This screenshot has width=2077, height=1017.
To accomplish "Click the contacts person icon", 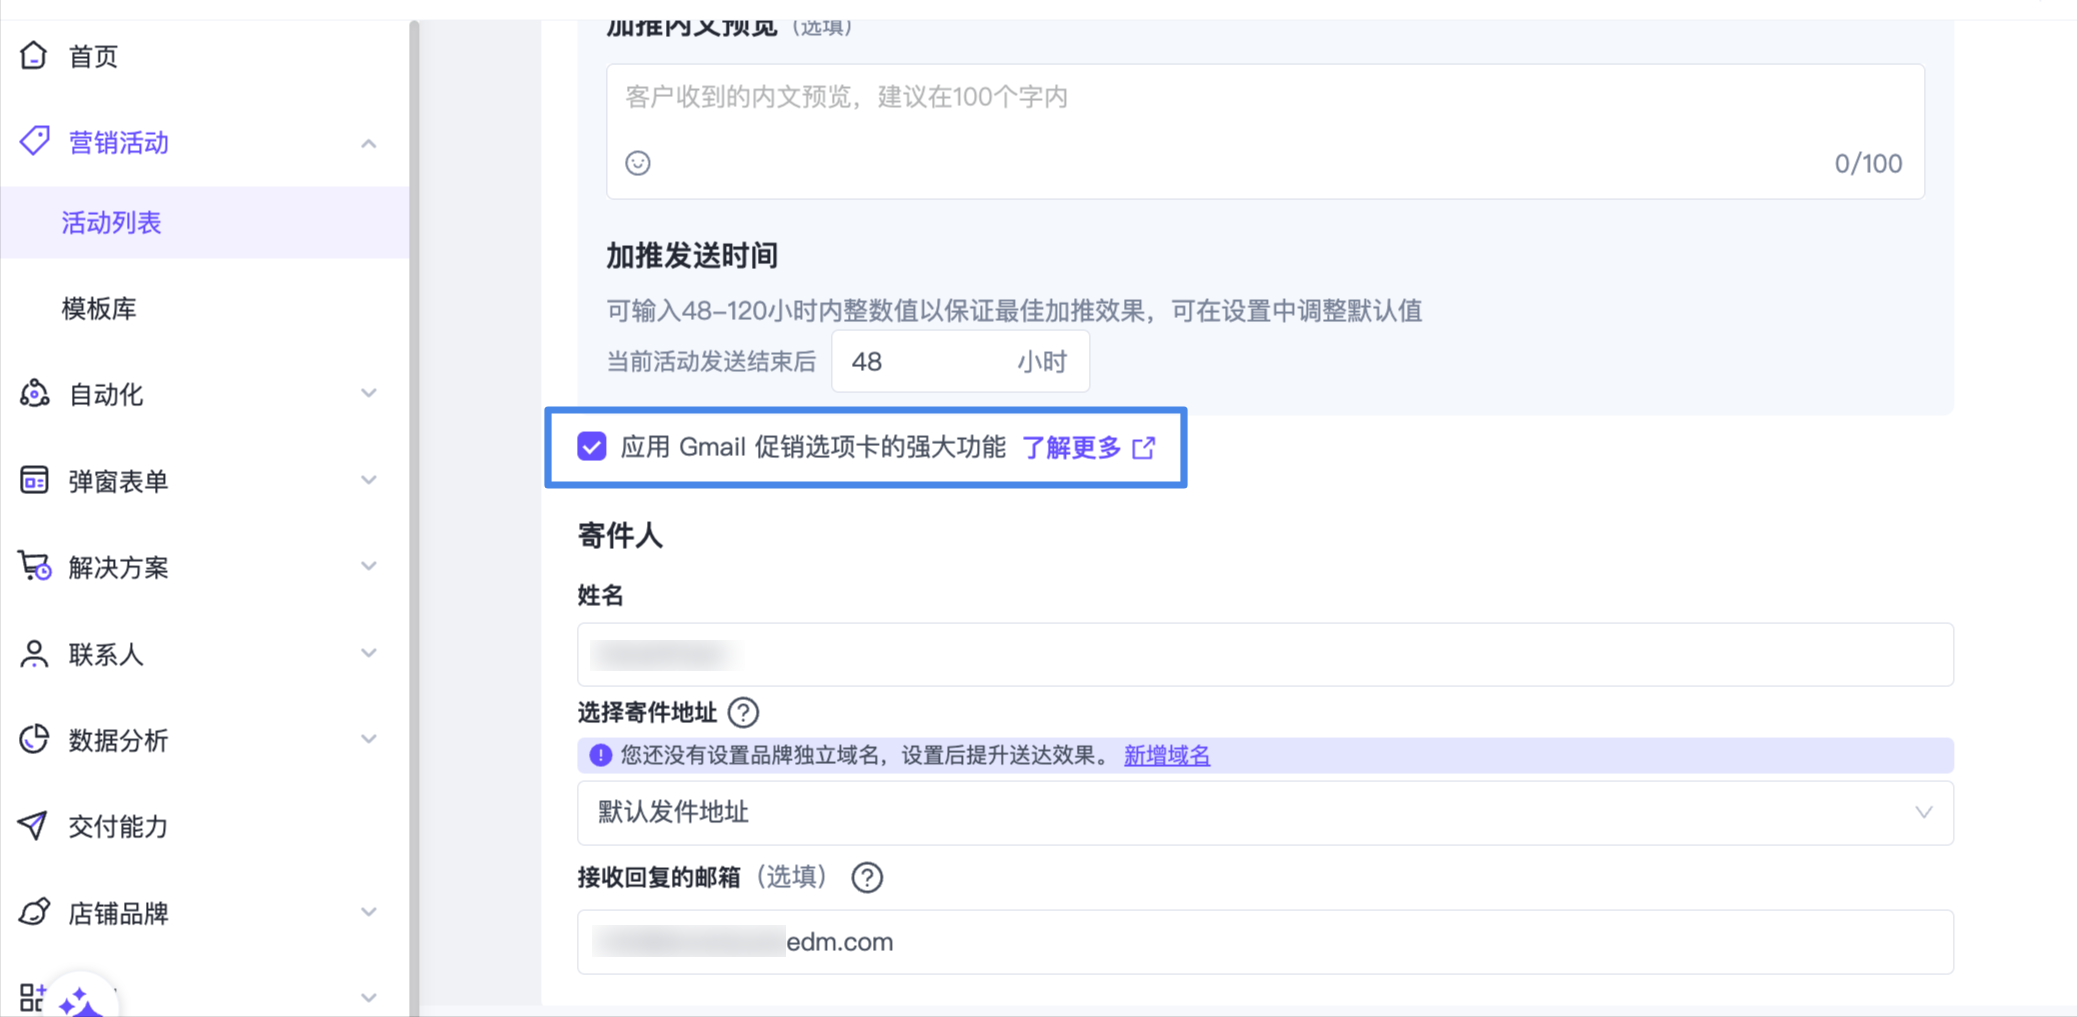I will [x=34, y=654].
